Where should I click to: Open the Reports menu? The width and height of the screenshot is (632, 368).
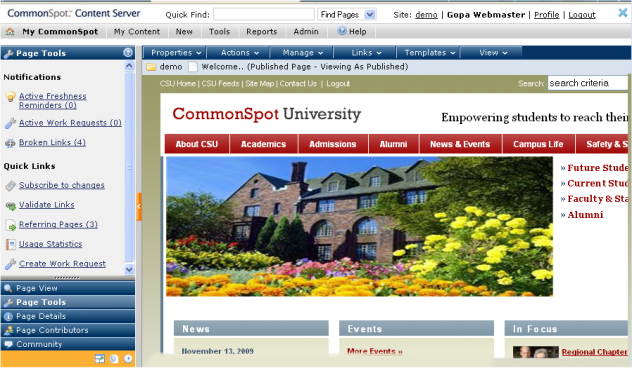point(262,31)
